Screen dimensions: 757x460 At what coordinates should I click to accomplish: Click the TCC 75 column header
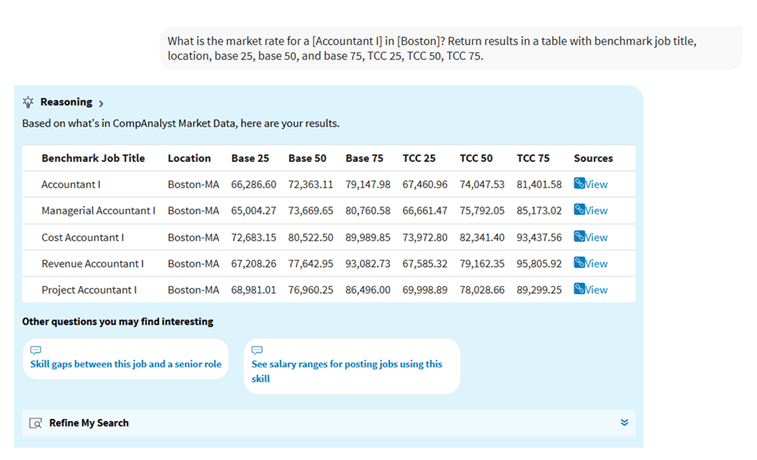click(x=533, y=158)
